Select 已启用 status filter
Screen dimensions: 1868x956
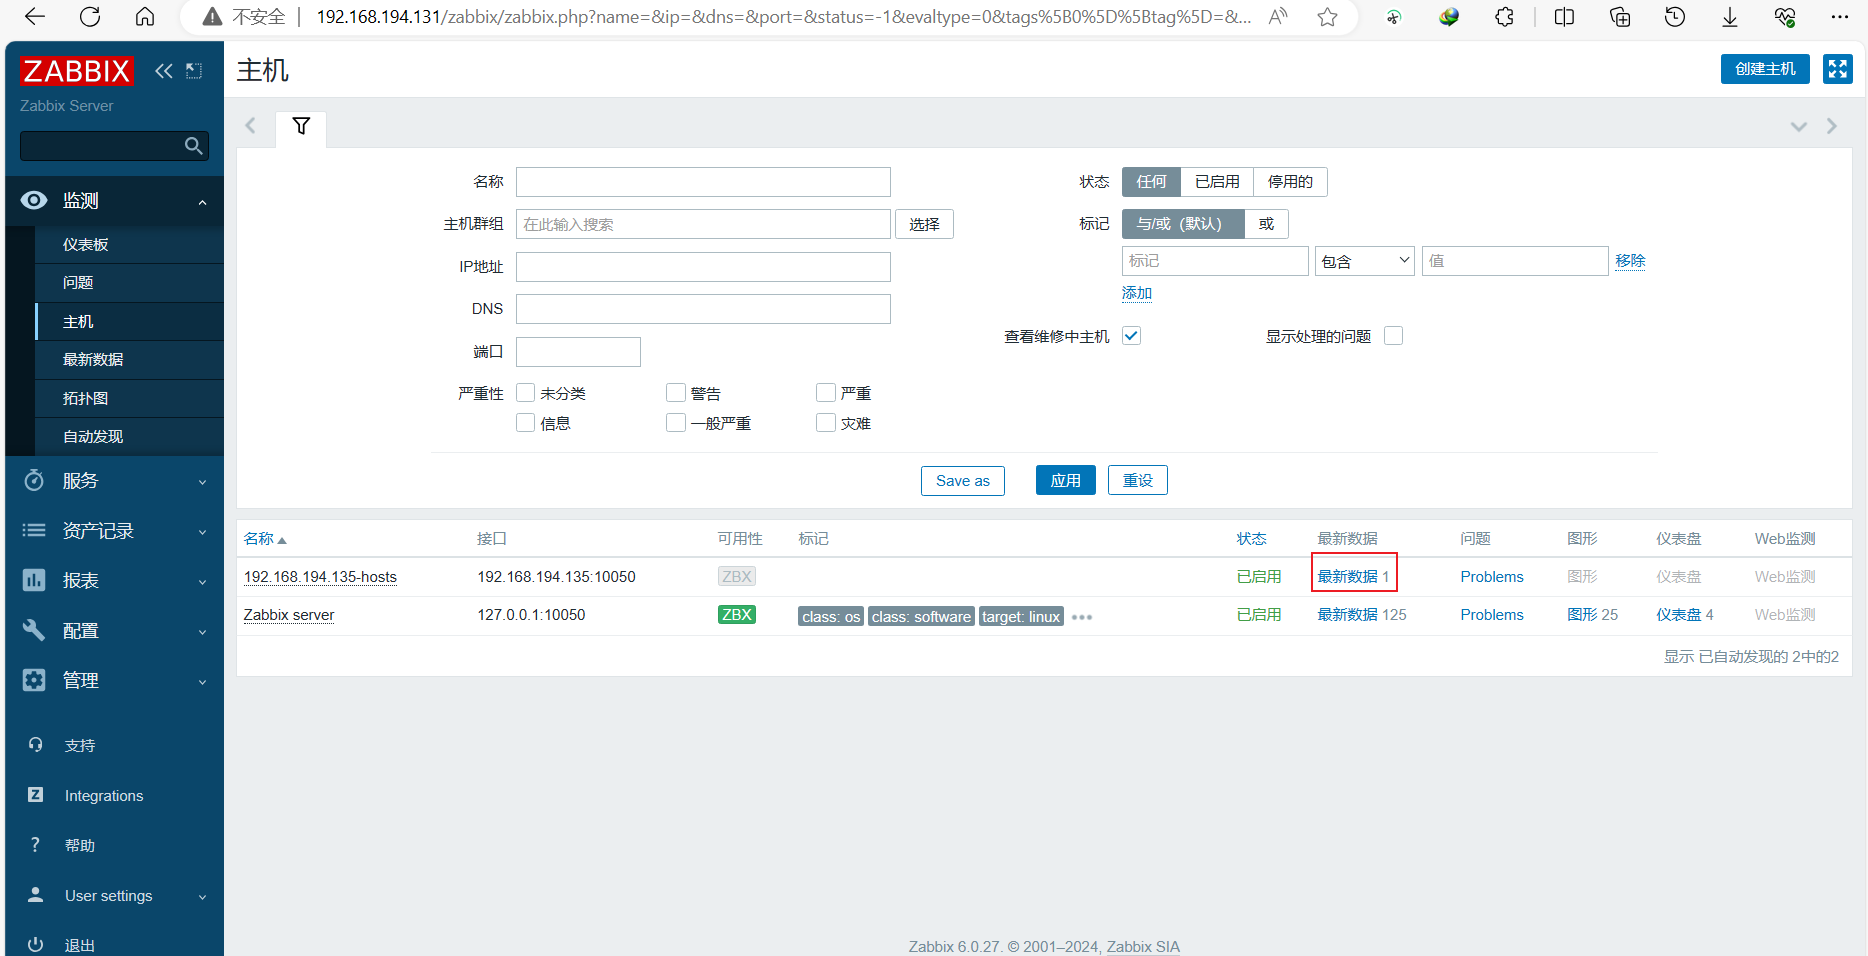coord(1217,182)
